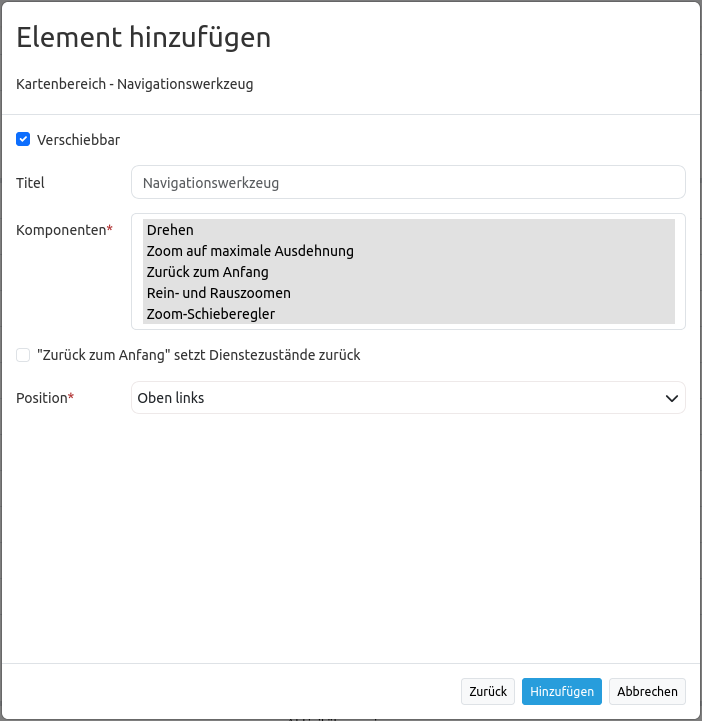Open the Position dropdown showing Oben links
The height and width of the screenshot is (721, 702).
400,398
